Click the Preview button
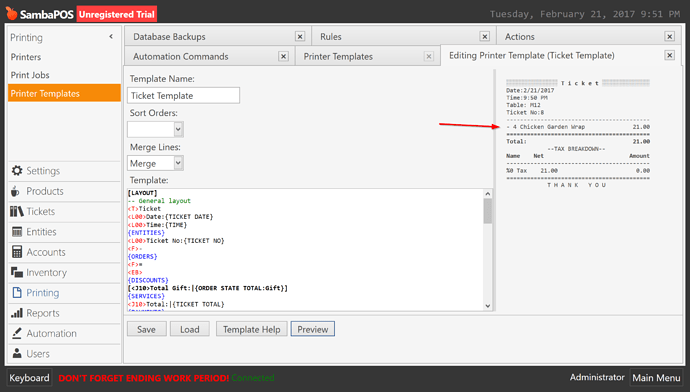Viewport: 690px width, 392px height. [312, 329]
